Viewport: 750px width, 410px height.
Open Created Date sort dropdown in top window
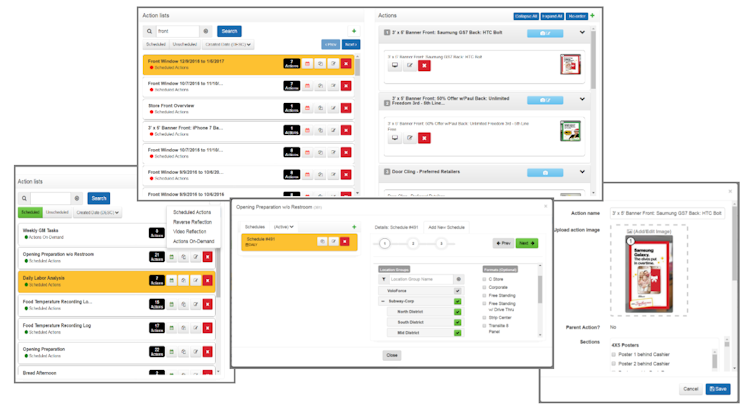228,44
